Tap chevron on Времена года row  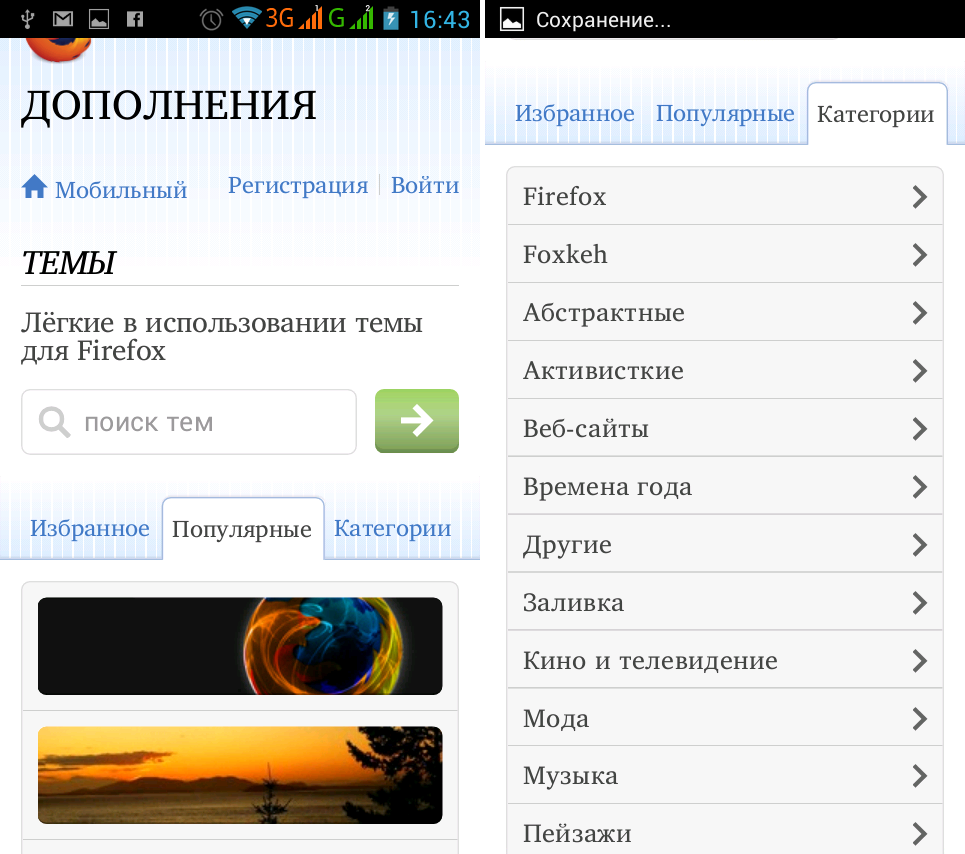point(919,487)
